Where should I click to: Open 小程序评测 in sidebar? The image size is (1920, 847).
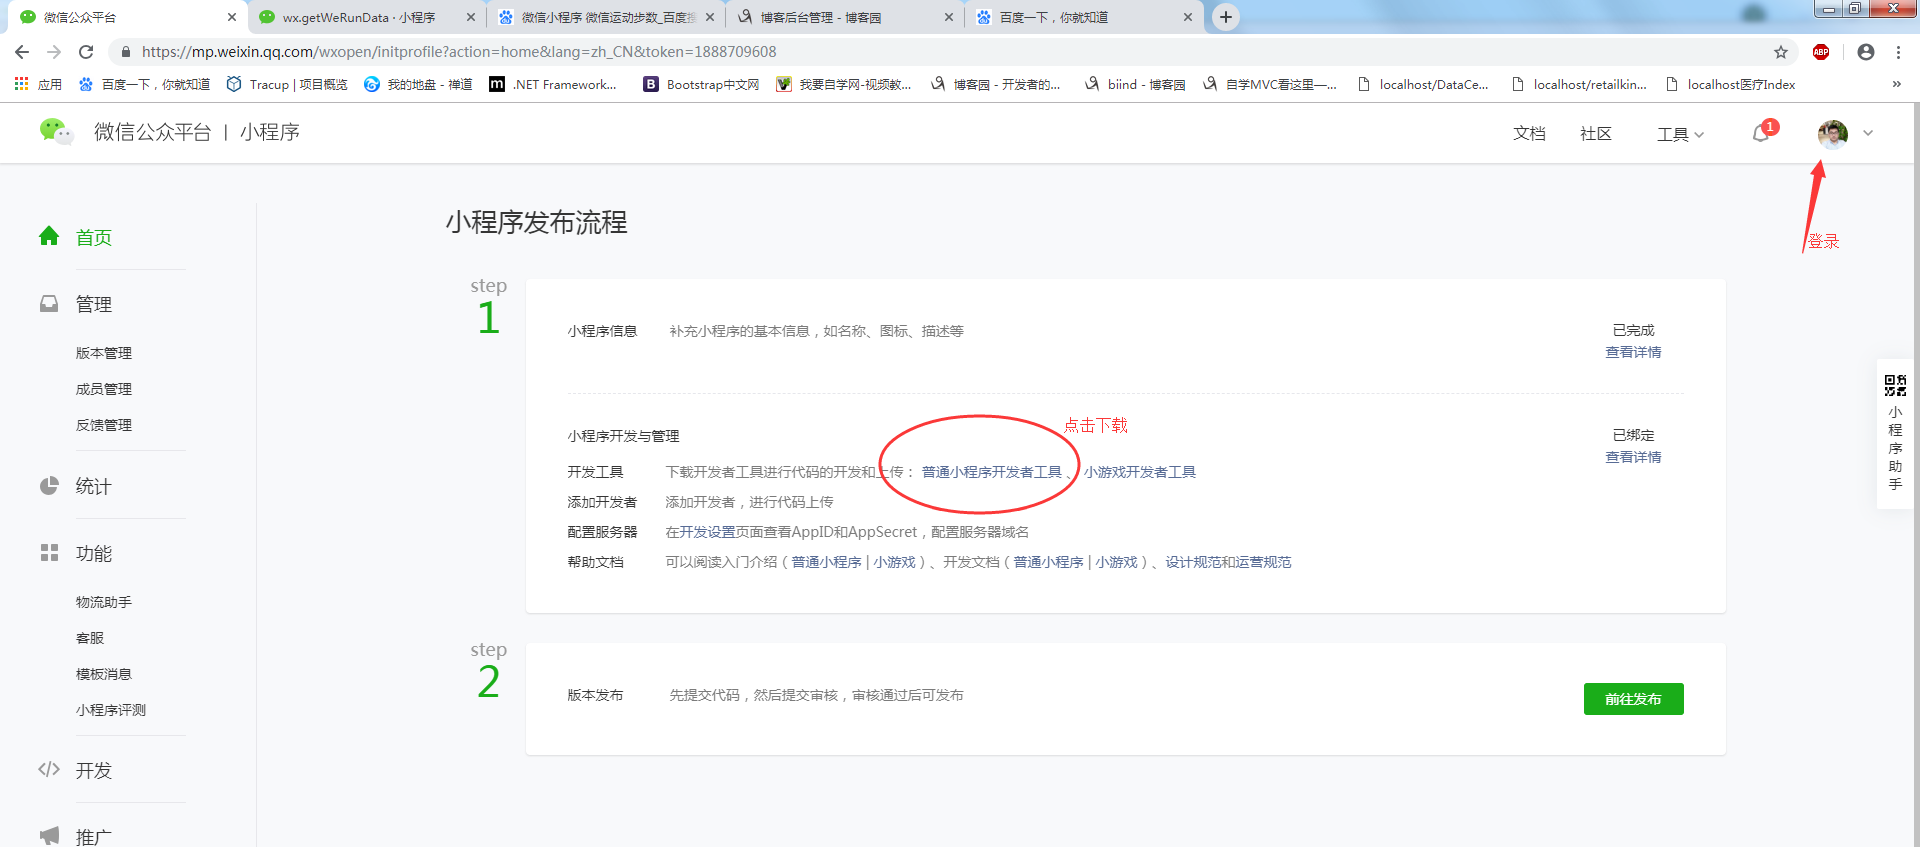(x=111, y=710)
